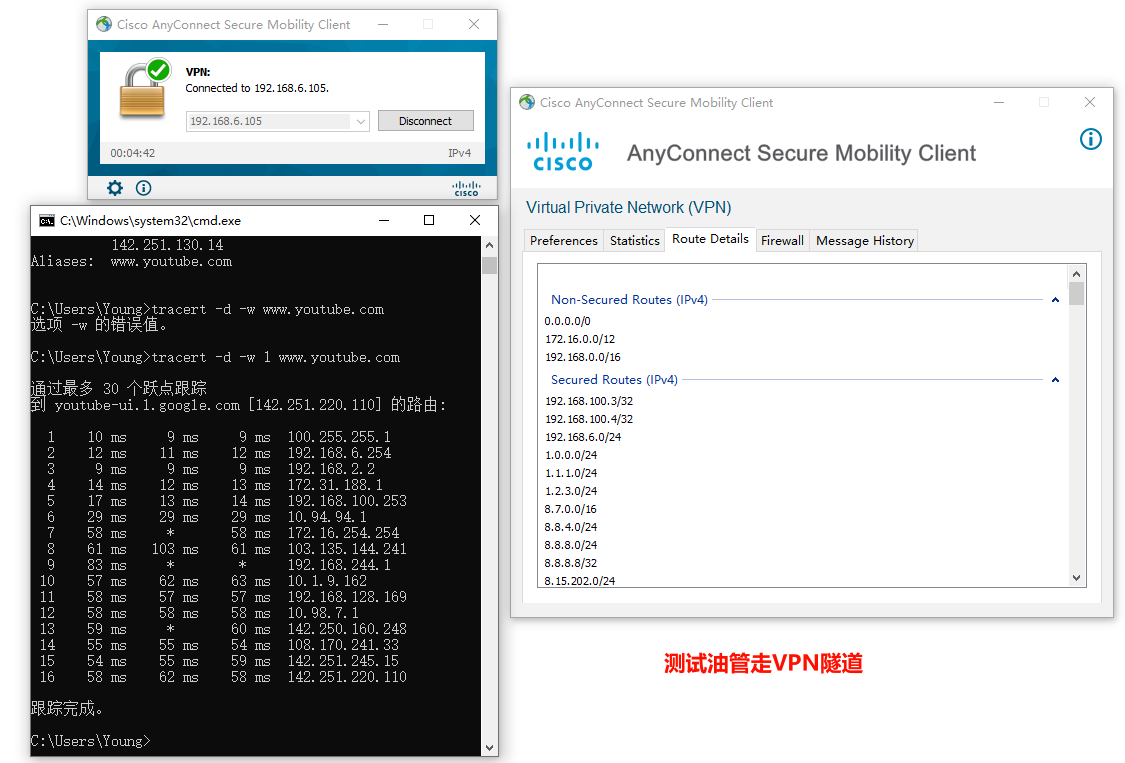Image resolution: width=1125 pixels, height=763 pixels.
Task: Select the 8.8.8.8/32 secured route
Action: click(571, 562)
